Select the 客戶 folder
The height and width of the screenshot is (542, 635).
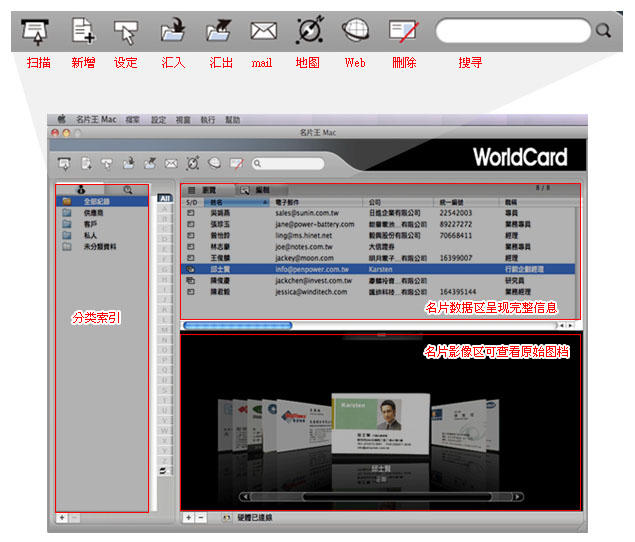click(x=102, y=224)
